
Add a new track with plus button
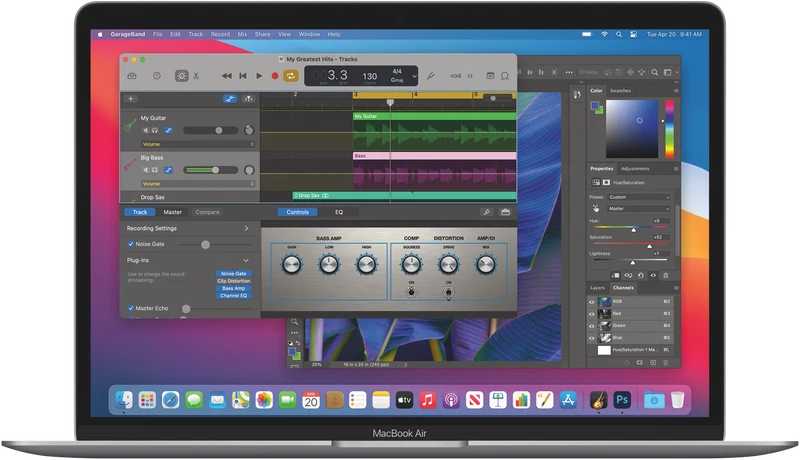tap(131, 99)
